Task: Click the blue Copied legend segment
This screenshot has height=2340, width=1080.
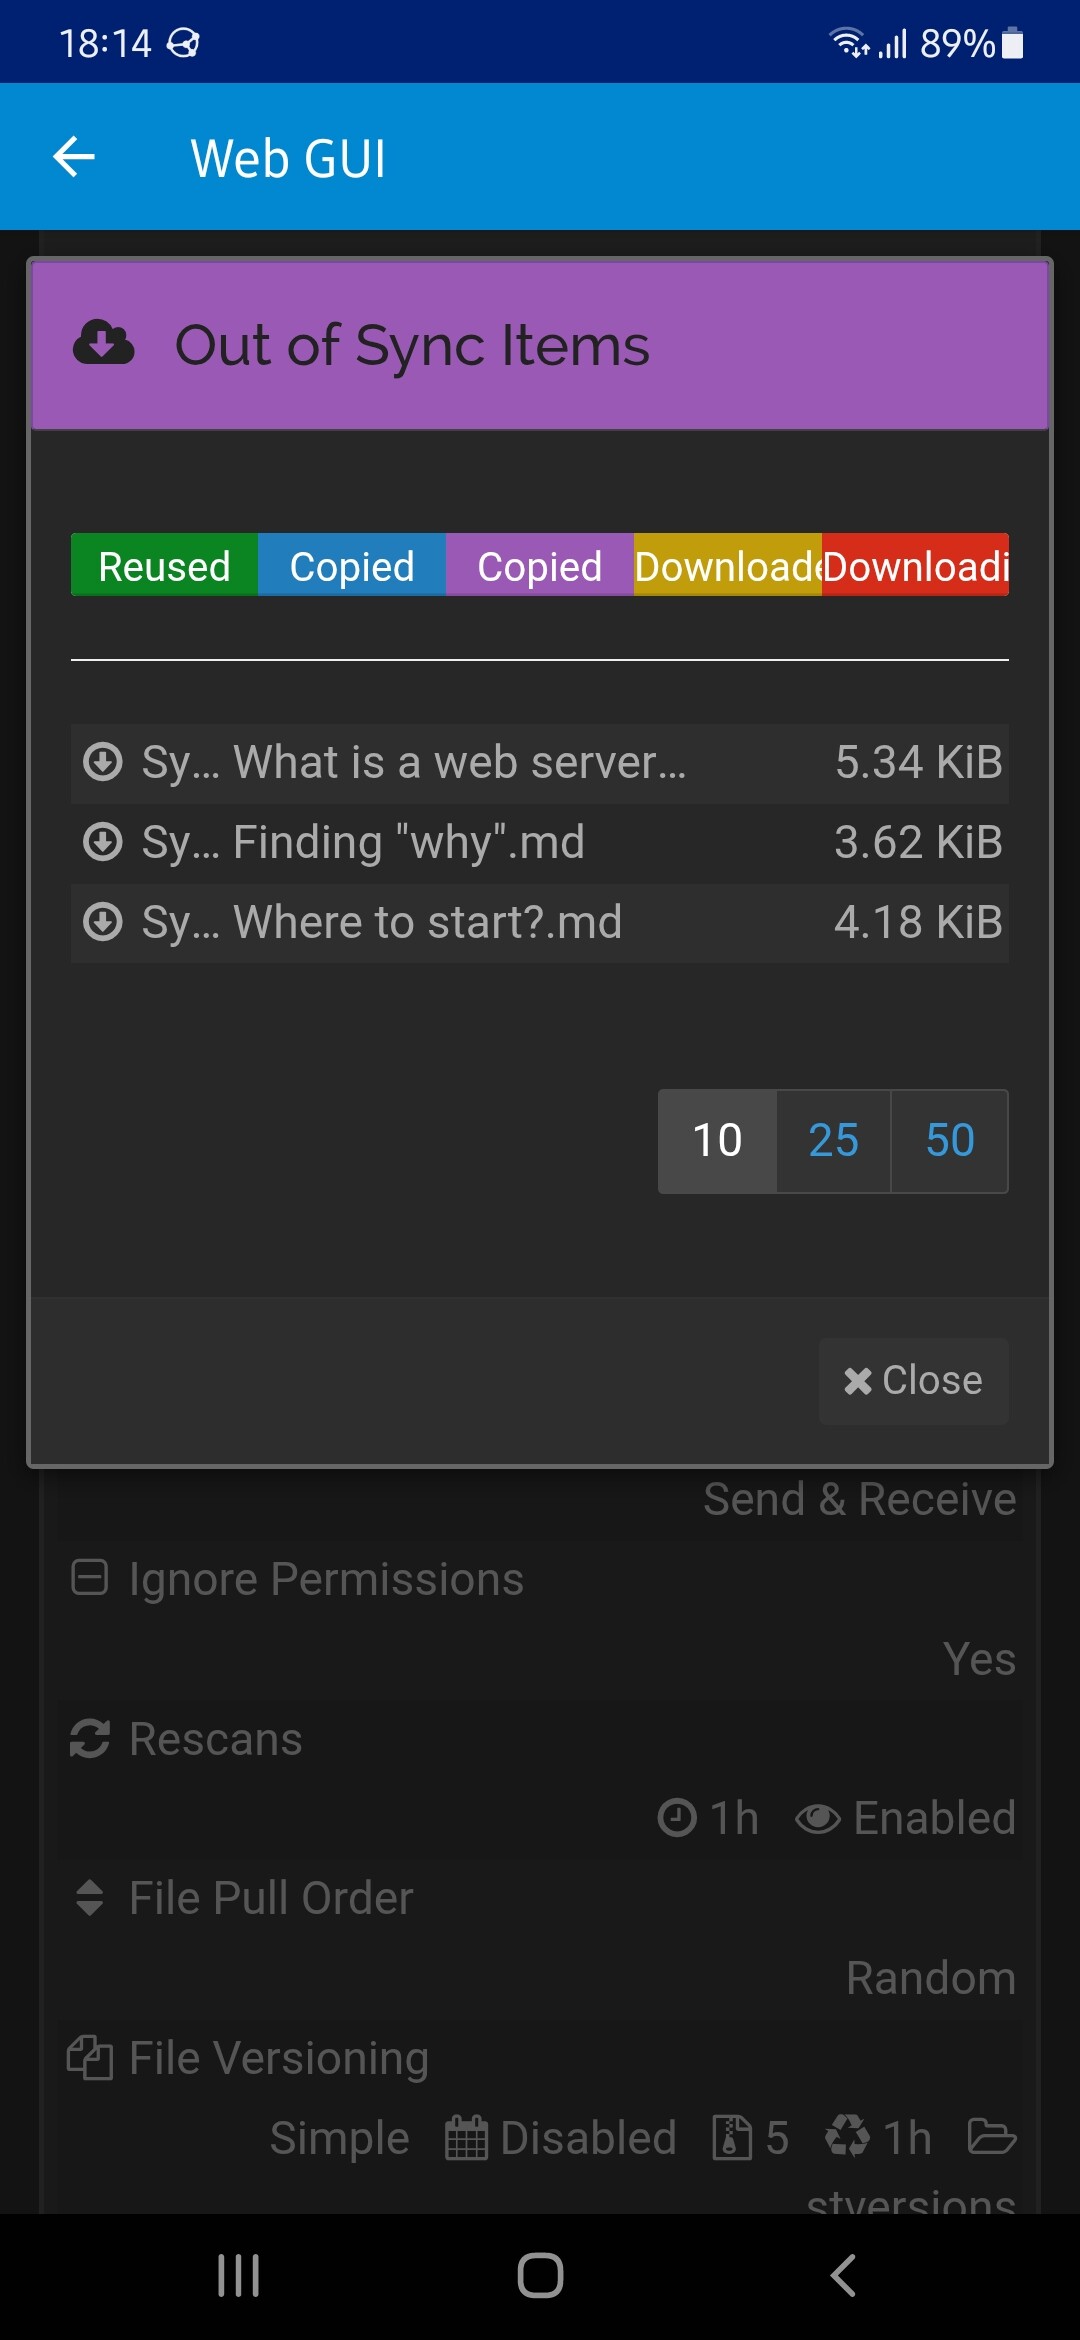Action: coord(352,566)
